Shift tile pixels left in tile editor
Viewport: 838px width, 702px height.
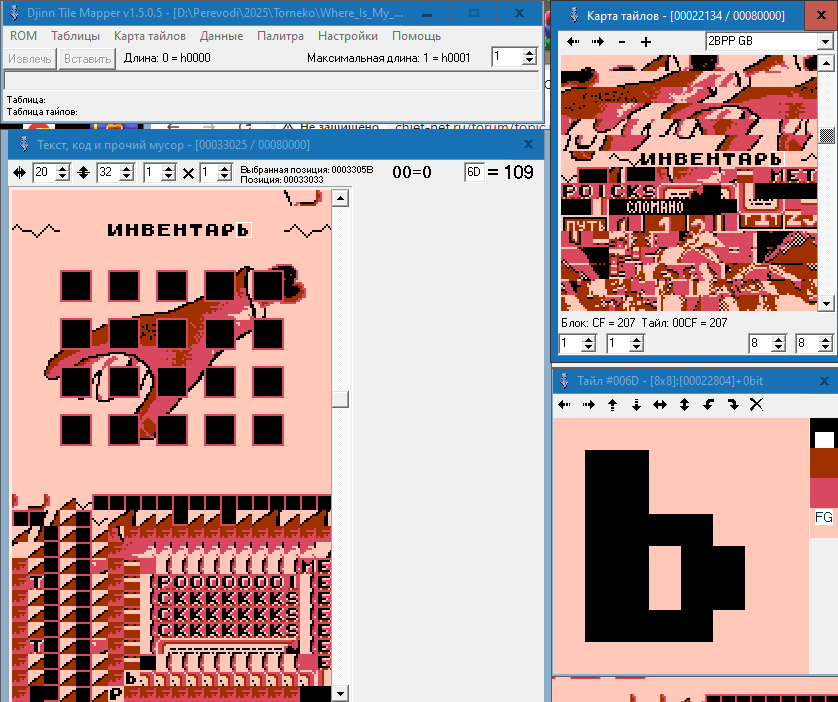tap(564, 405)
